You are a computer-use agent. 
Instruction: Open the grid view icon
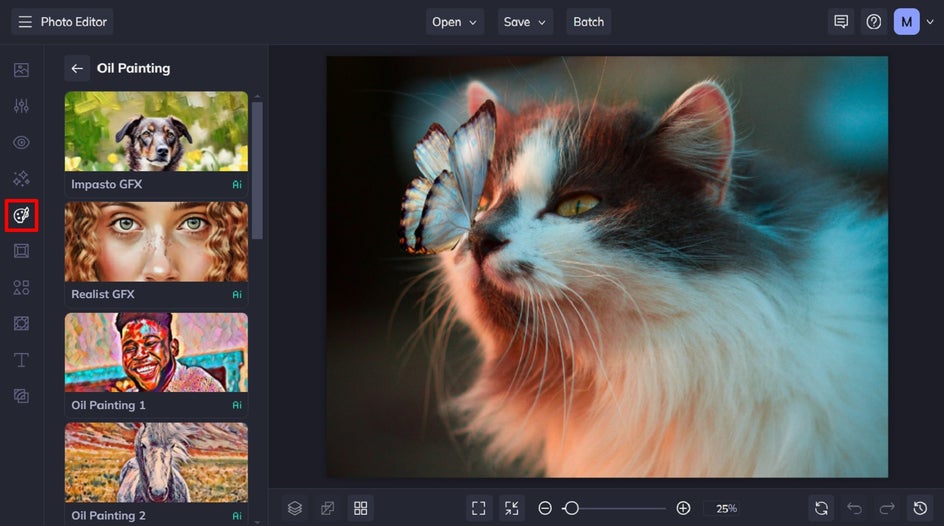[x=361, y=509]
